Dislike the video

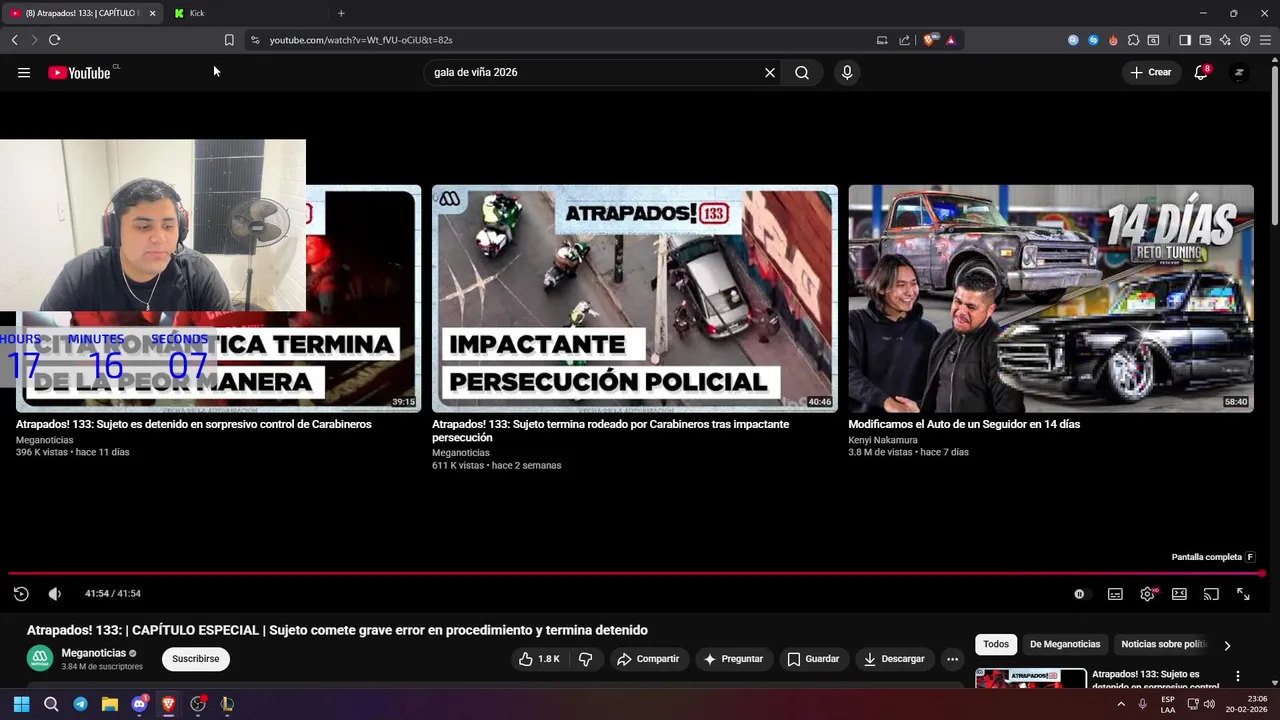point(586,659)
